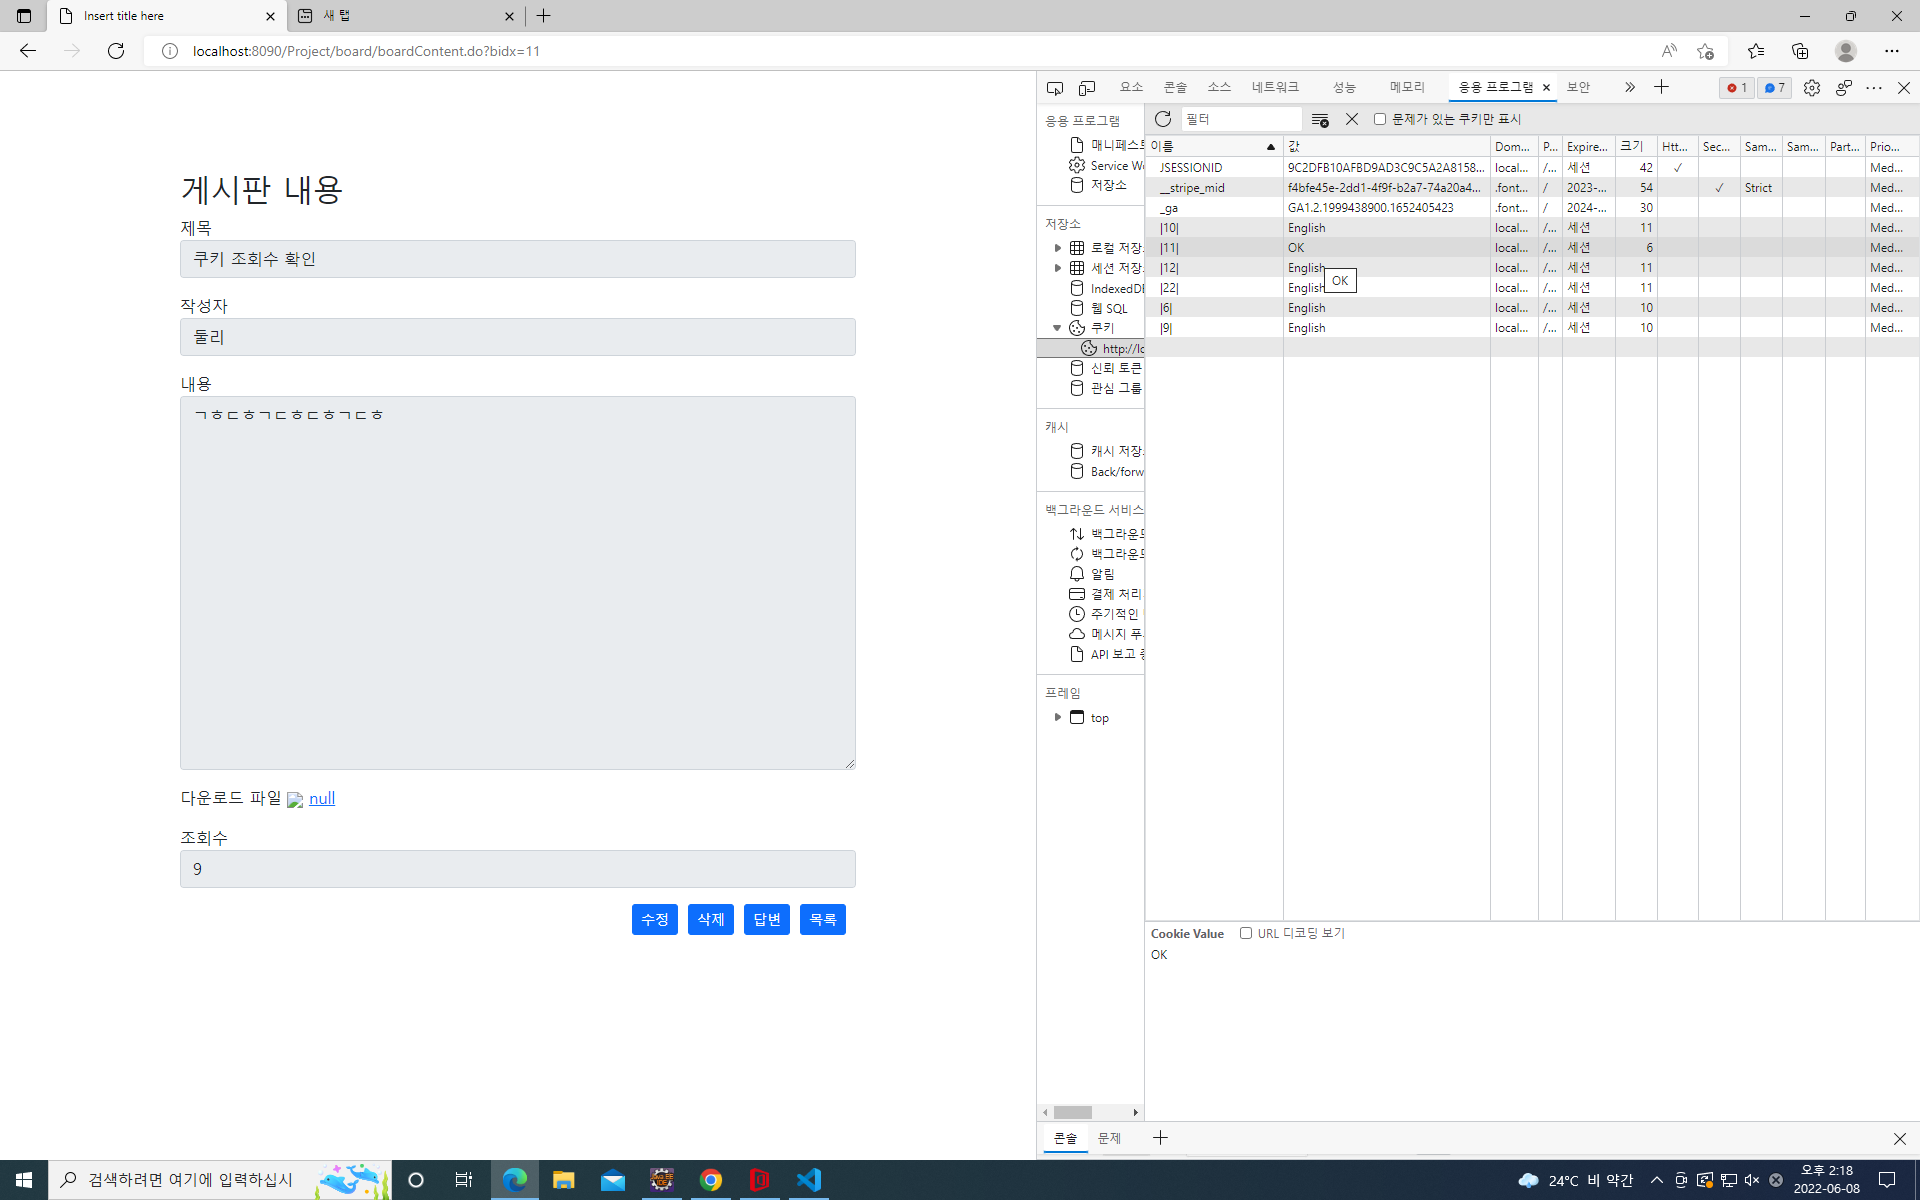Expand the session storage tree node

point(1057,268)
